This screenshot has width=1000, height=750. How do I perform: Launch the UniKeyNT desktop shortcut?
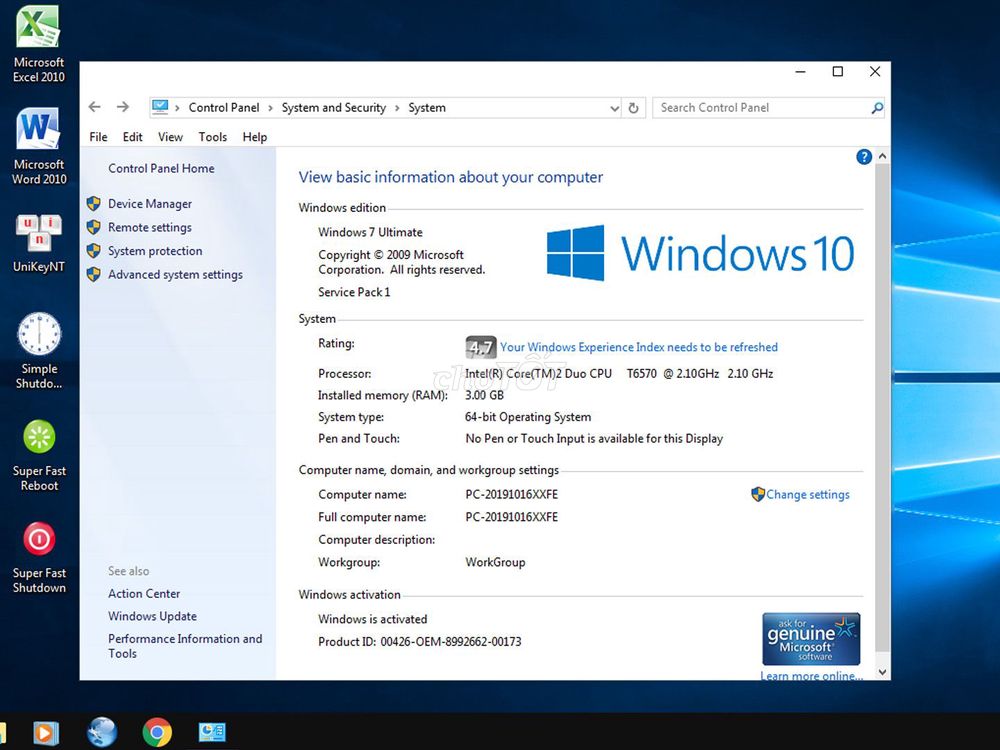coord(38,244)
